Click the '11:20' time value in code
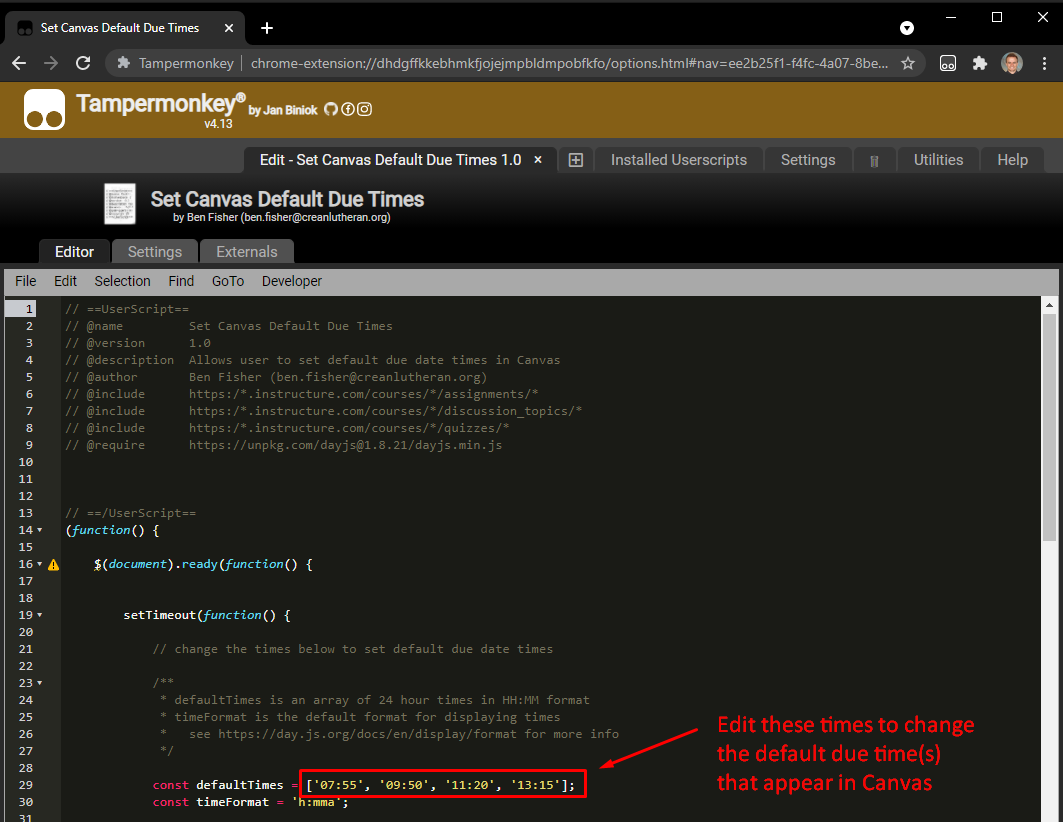Image resolution: width=1063 pixels, height=822 pixels. (x=470, y=785)
